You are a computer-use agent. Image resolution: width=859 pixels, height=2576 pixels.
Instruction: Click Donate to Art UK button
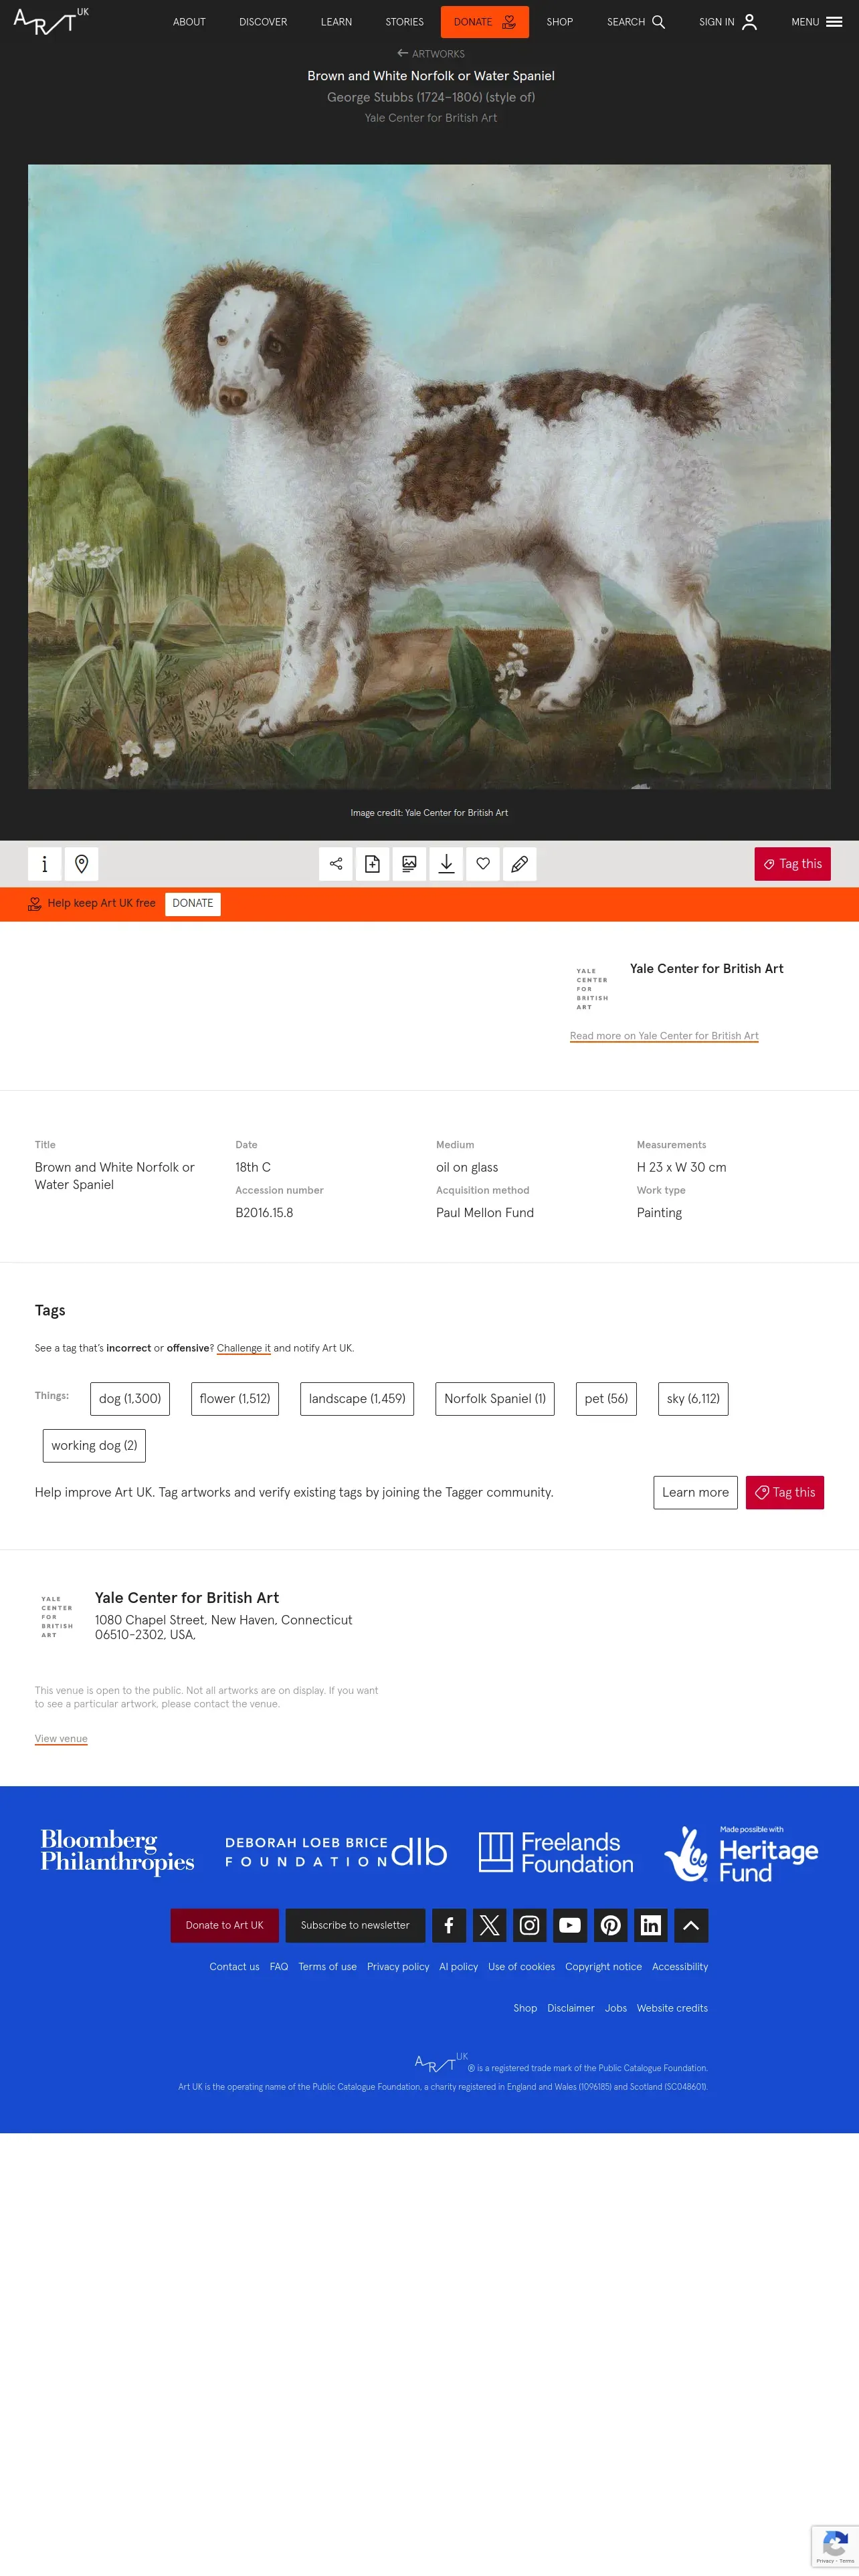click(224, 1925)
